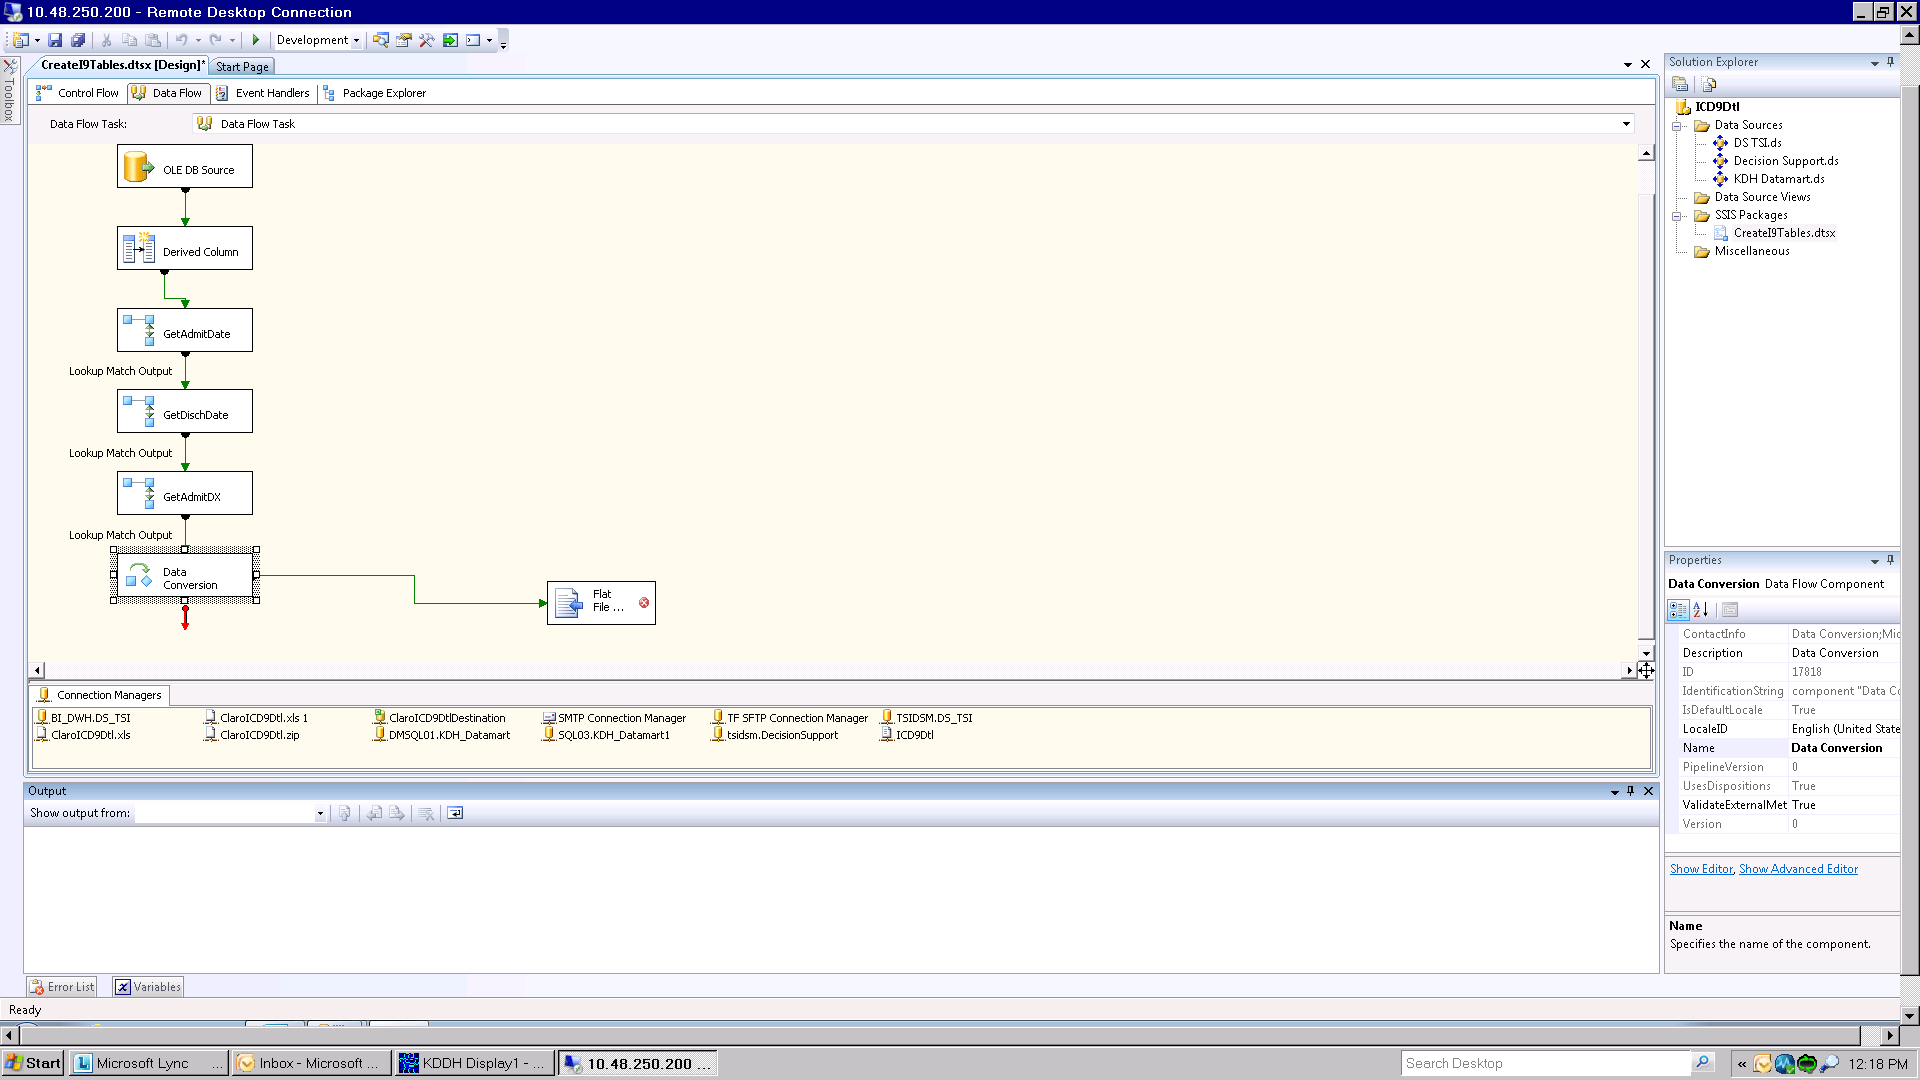
Task: Toggle auto-hide pin on Solution Explorer
Action: point(1890,62)
